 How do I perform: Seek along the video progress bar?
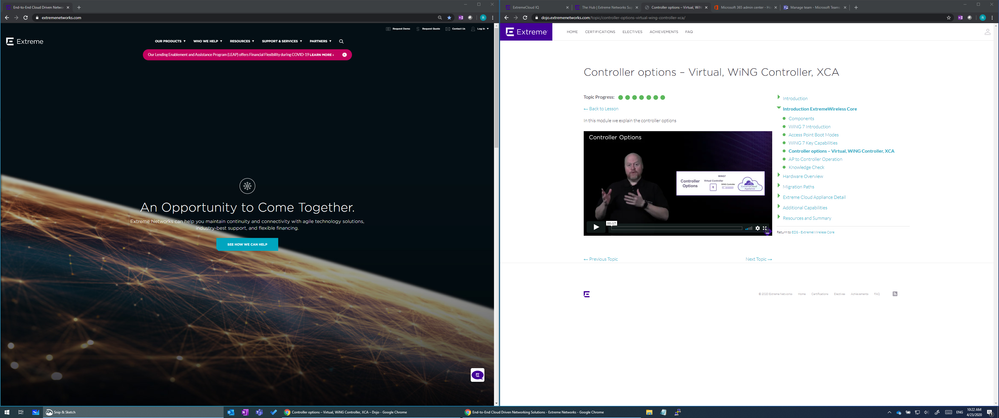[x=676, y=227]
